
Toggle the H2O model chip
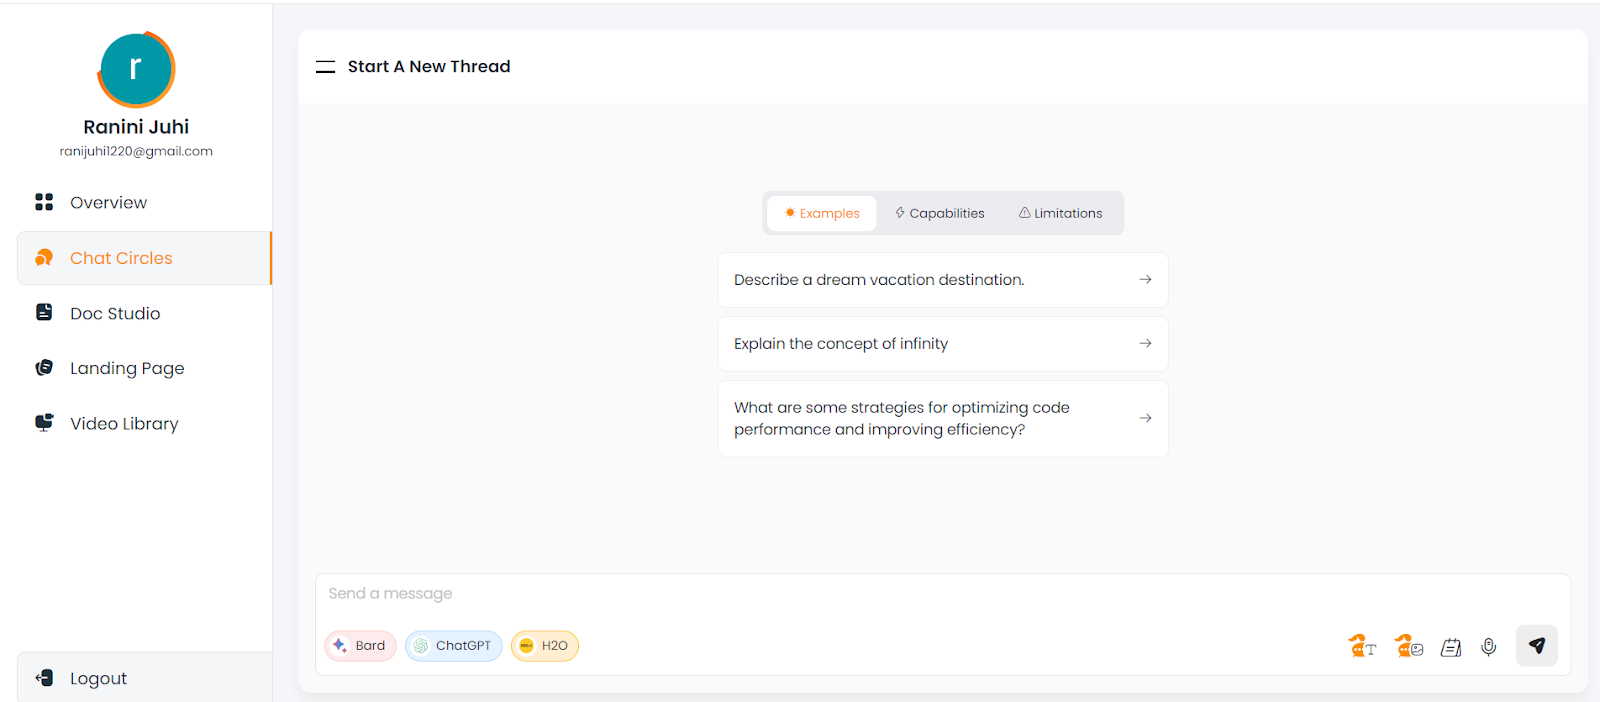545,646
